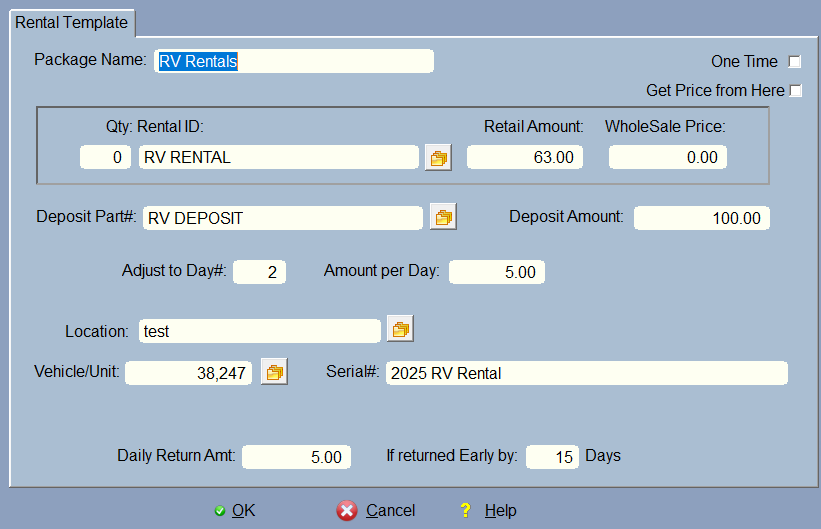Image resolution: width=821 pixels, height=529 pixels.
Task: Enable the One Time checkbox
Action: [794, 61]
